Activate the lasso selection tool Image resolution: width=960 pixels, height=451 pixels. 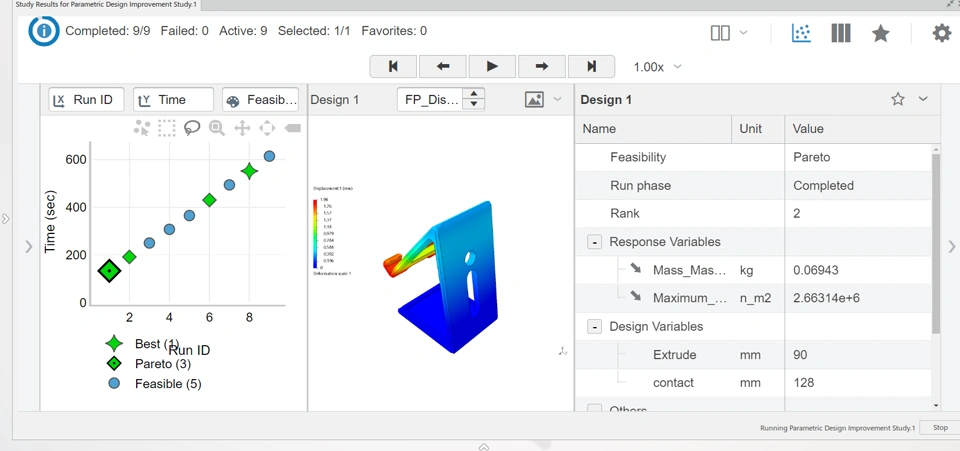[x=192, y=128]
